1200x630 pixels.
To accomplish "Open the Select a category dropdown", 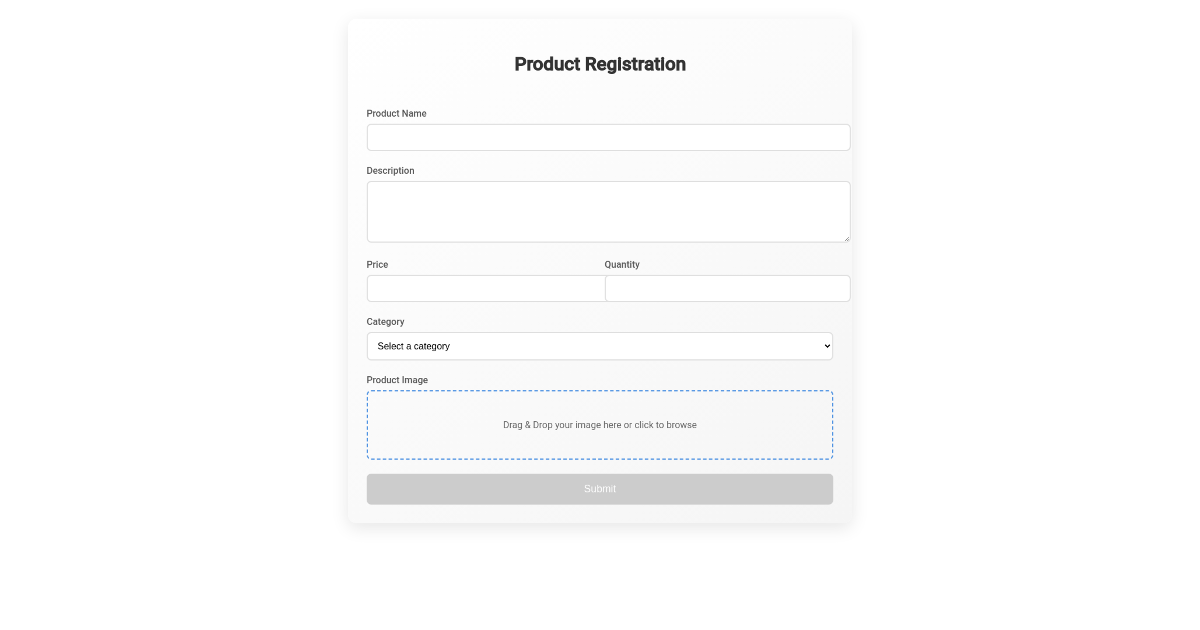I will 600,346.
